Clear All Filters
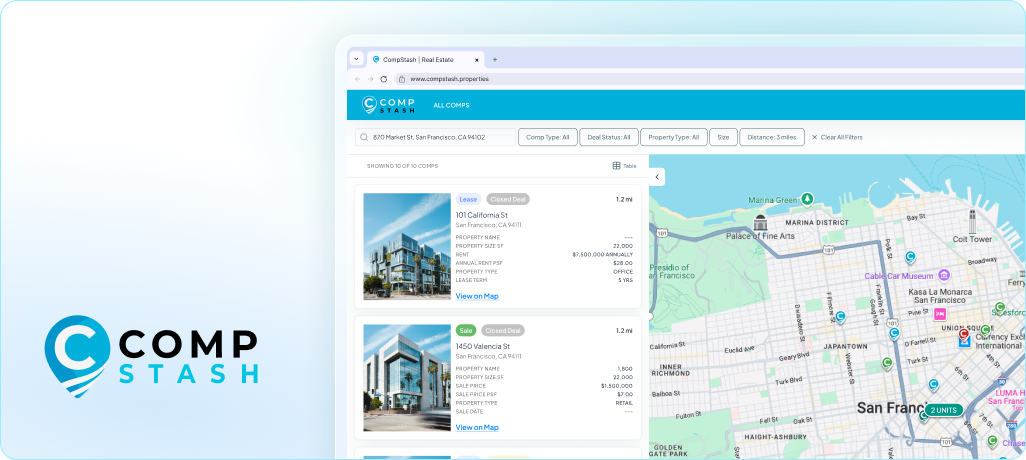This screenshot has width=1026, height=460. (837, 137)
